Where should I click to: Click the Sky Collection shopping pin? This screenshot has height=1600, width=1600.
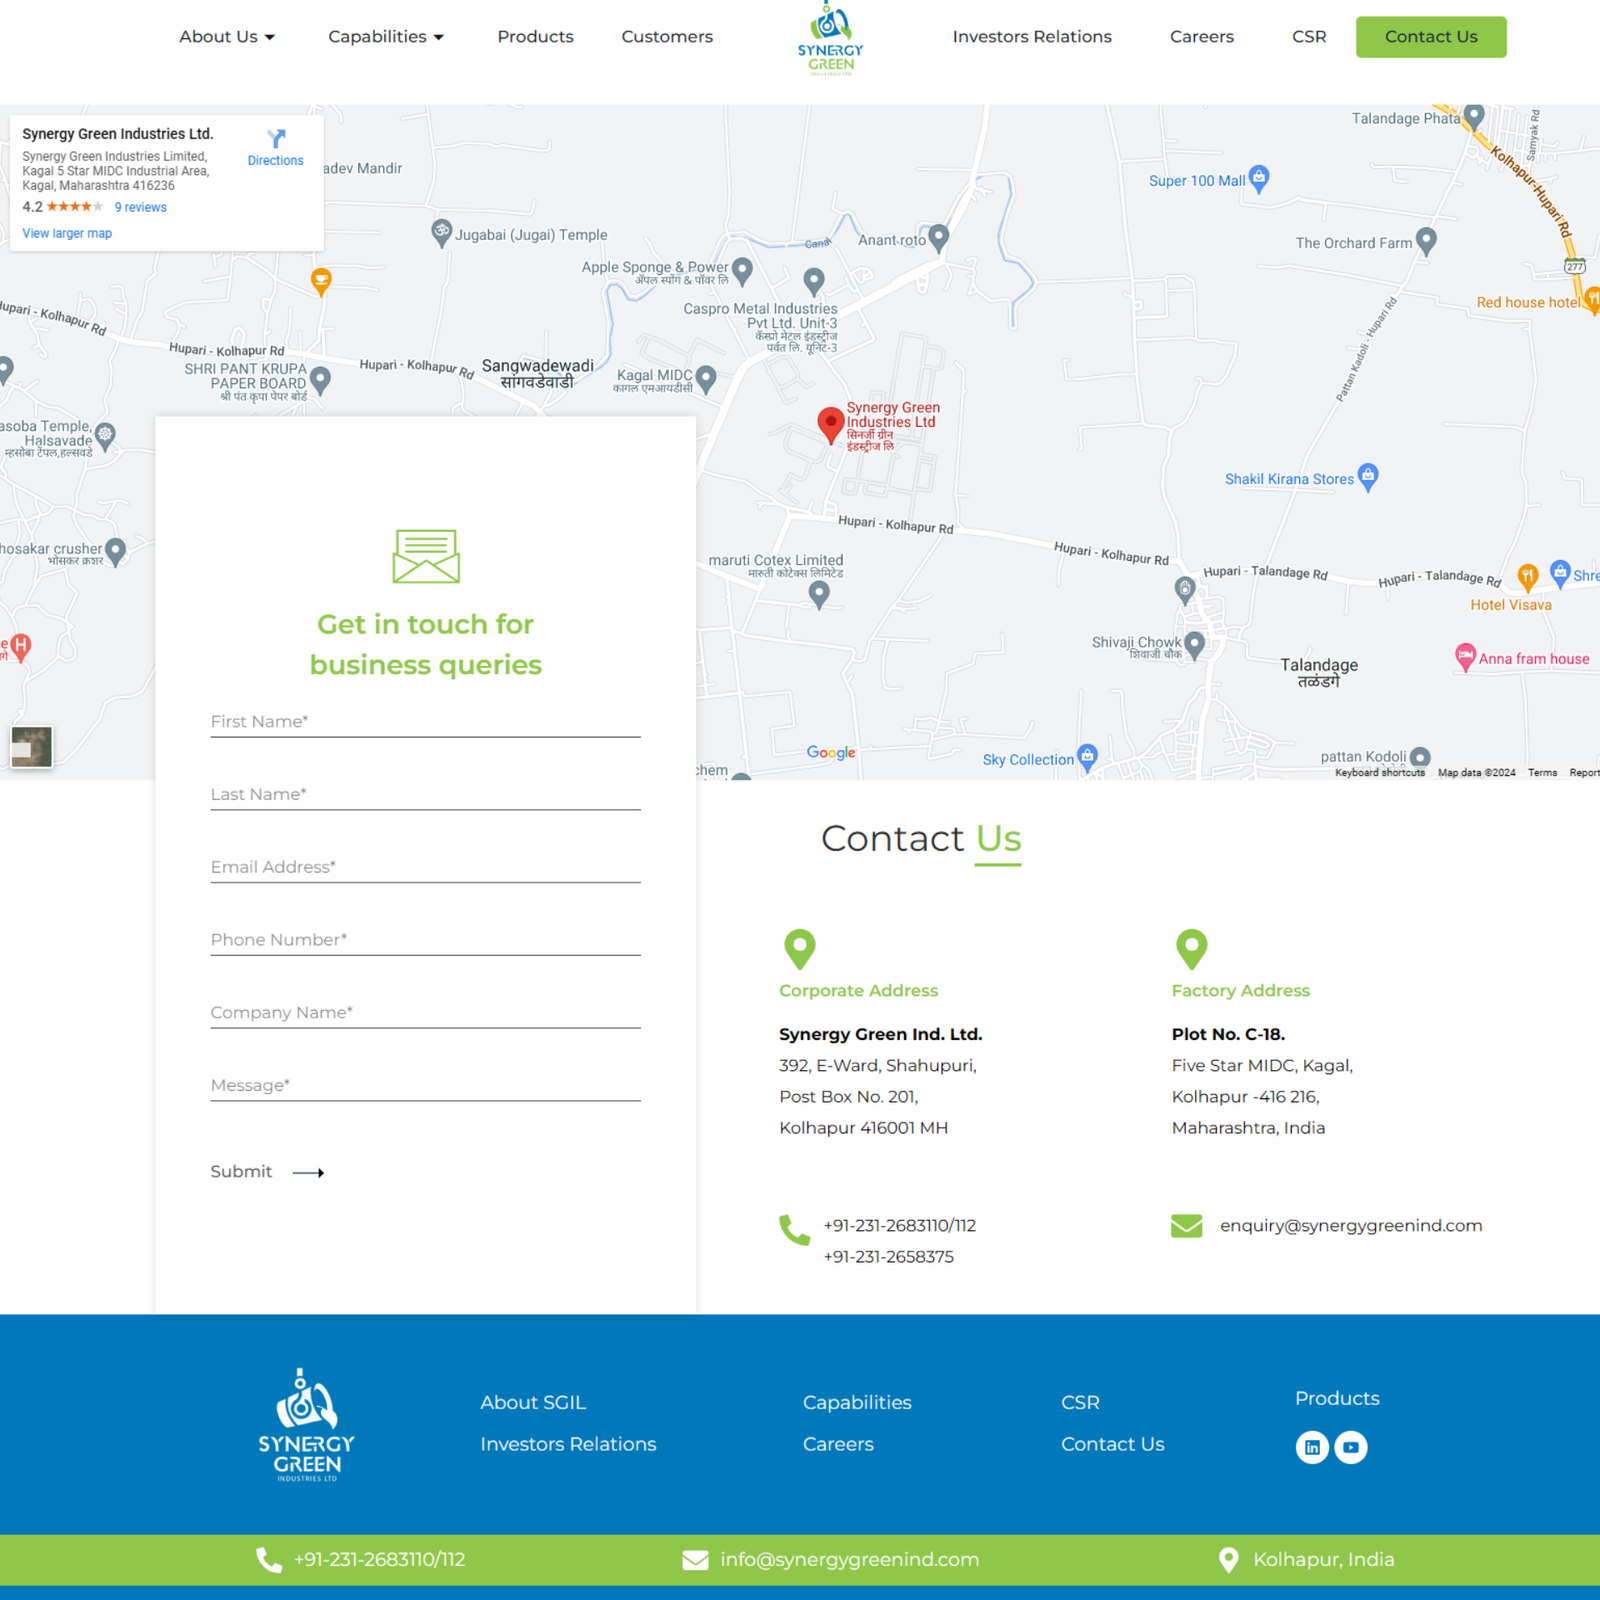coord(1087,757)
